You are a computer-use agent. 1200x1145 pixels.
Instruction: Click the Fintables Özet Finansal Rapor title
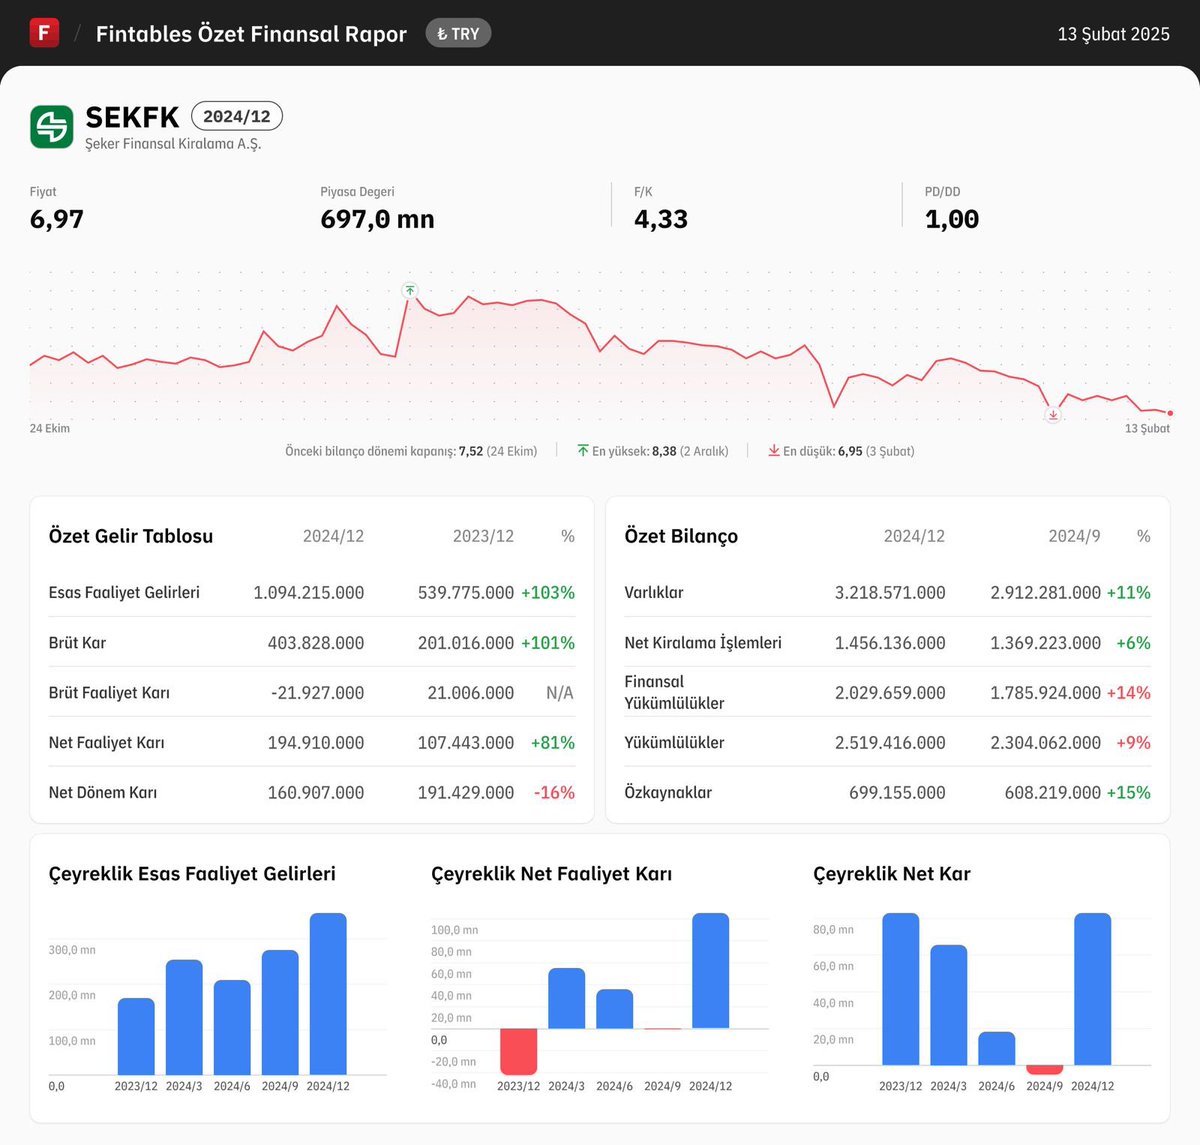click(251, 34)
